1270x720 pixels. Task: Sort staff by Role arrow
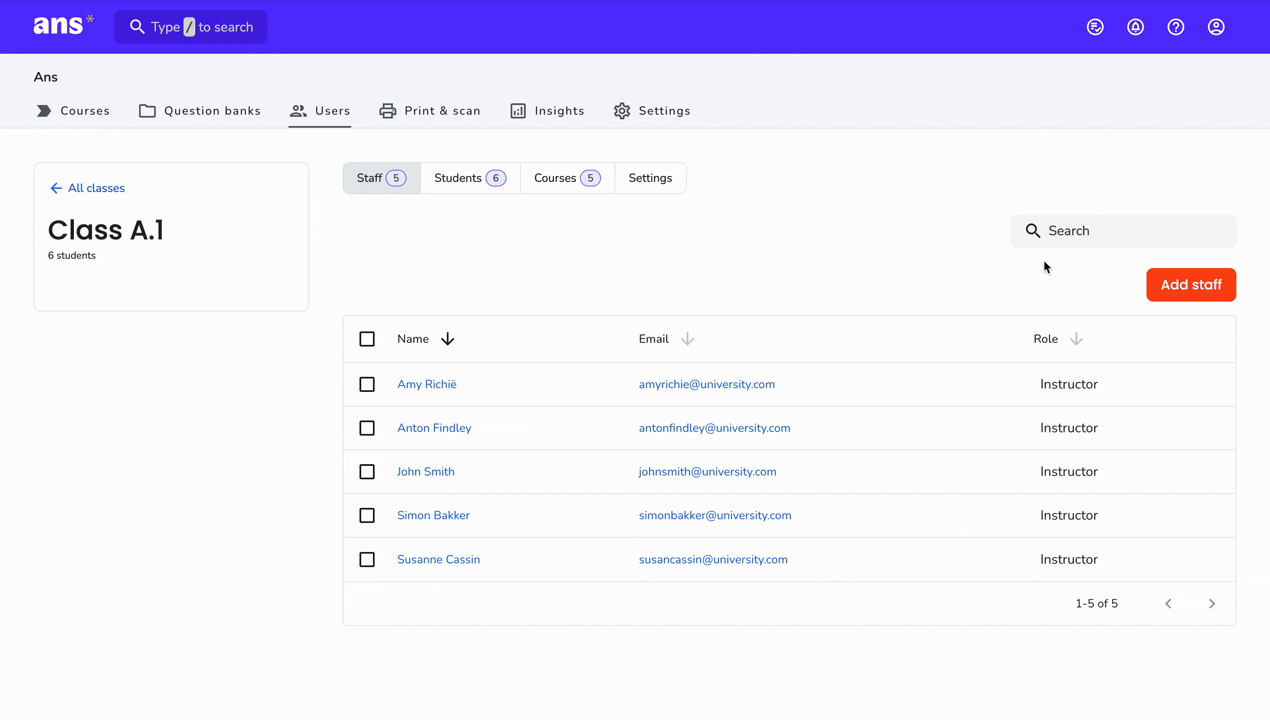point(1076,339)
